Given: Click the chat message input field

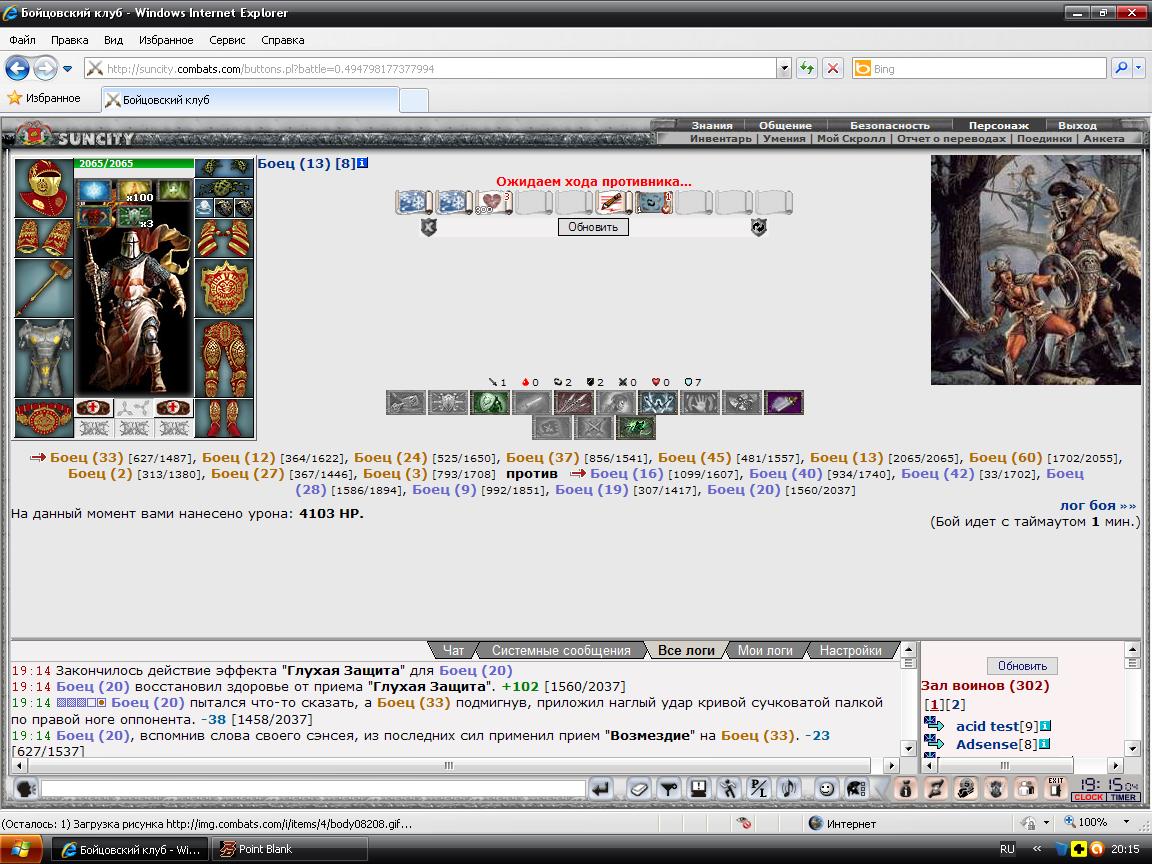Looking at the screenshot, I should click(314, 789).
